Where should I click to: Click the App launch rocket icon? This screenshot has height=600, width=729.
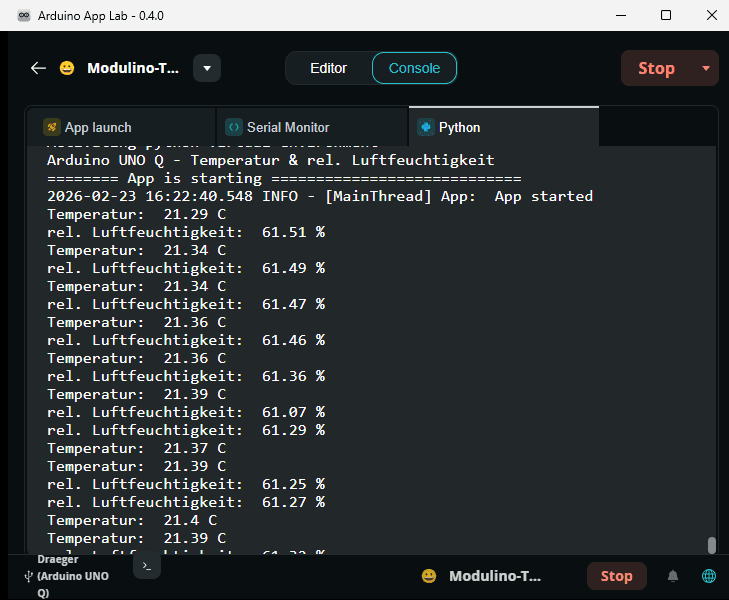52,127
